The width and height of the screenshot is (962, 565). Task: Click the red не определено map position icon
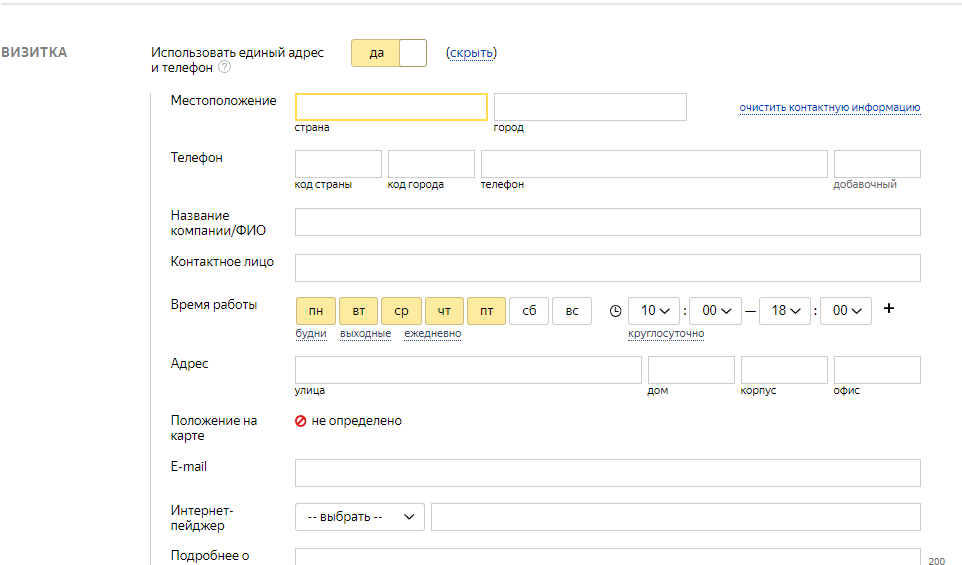(x=301, y=421)
